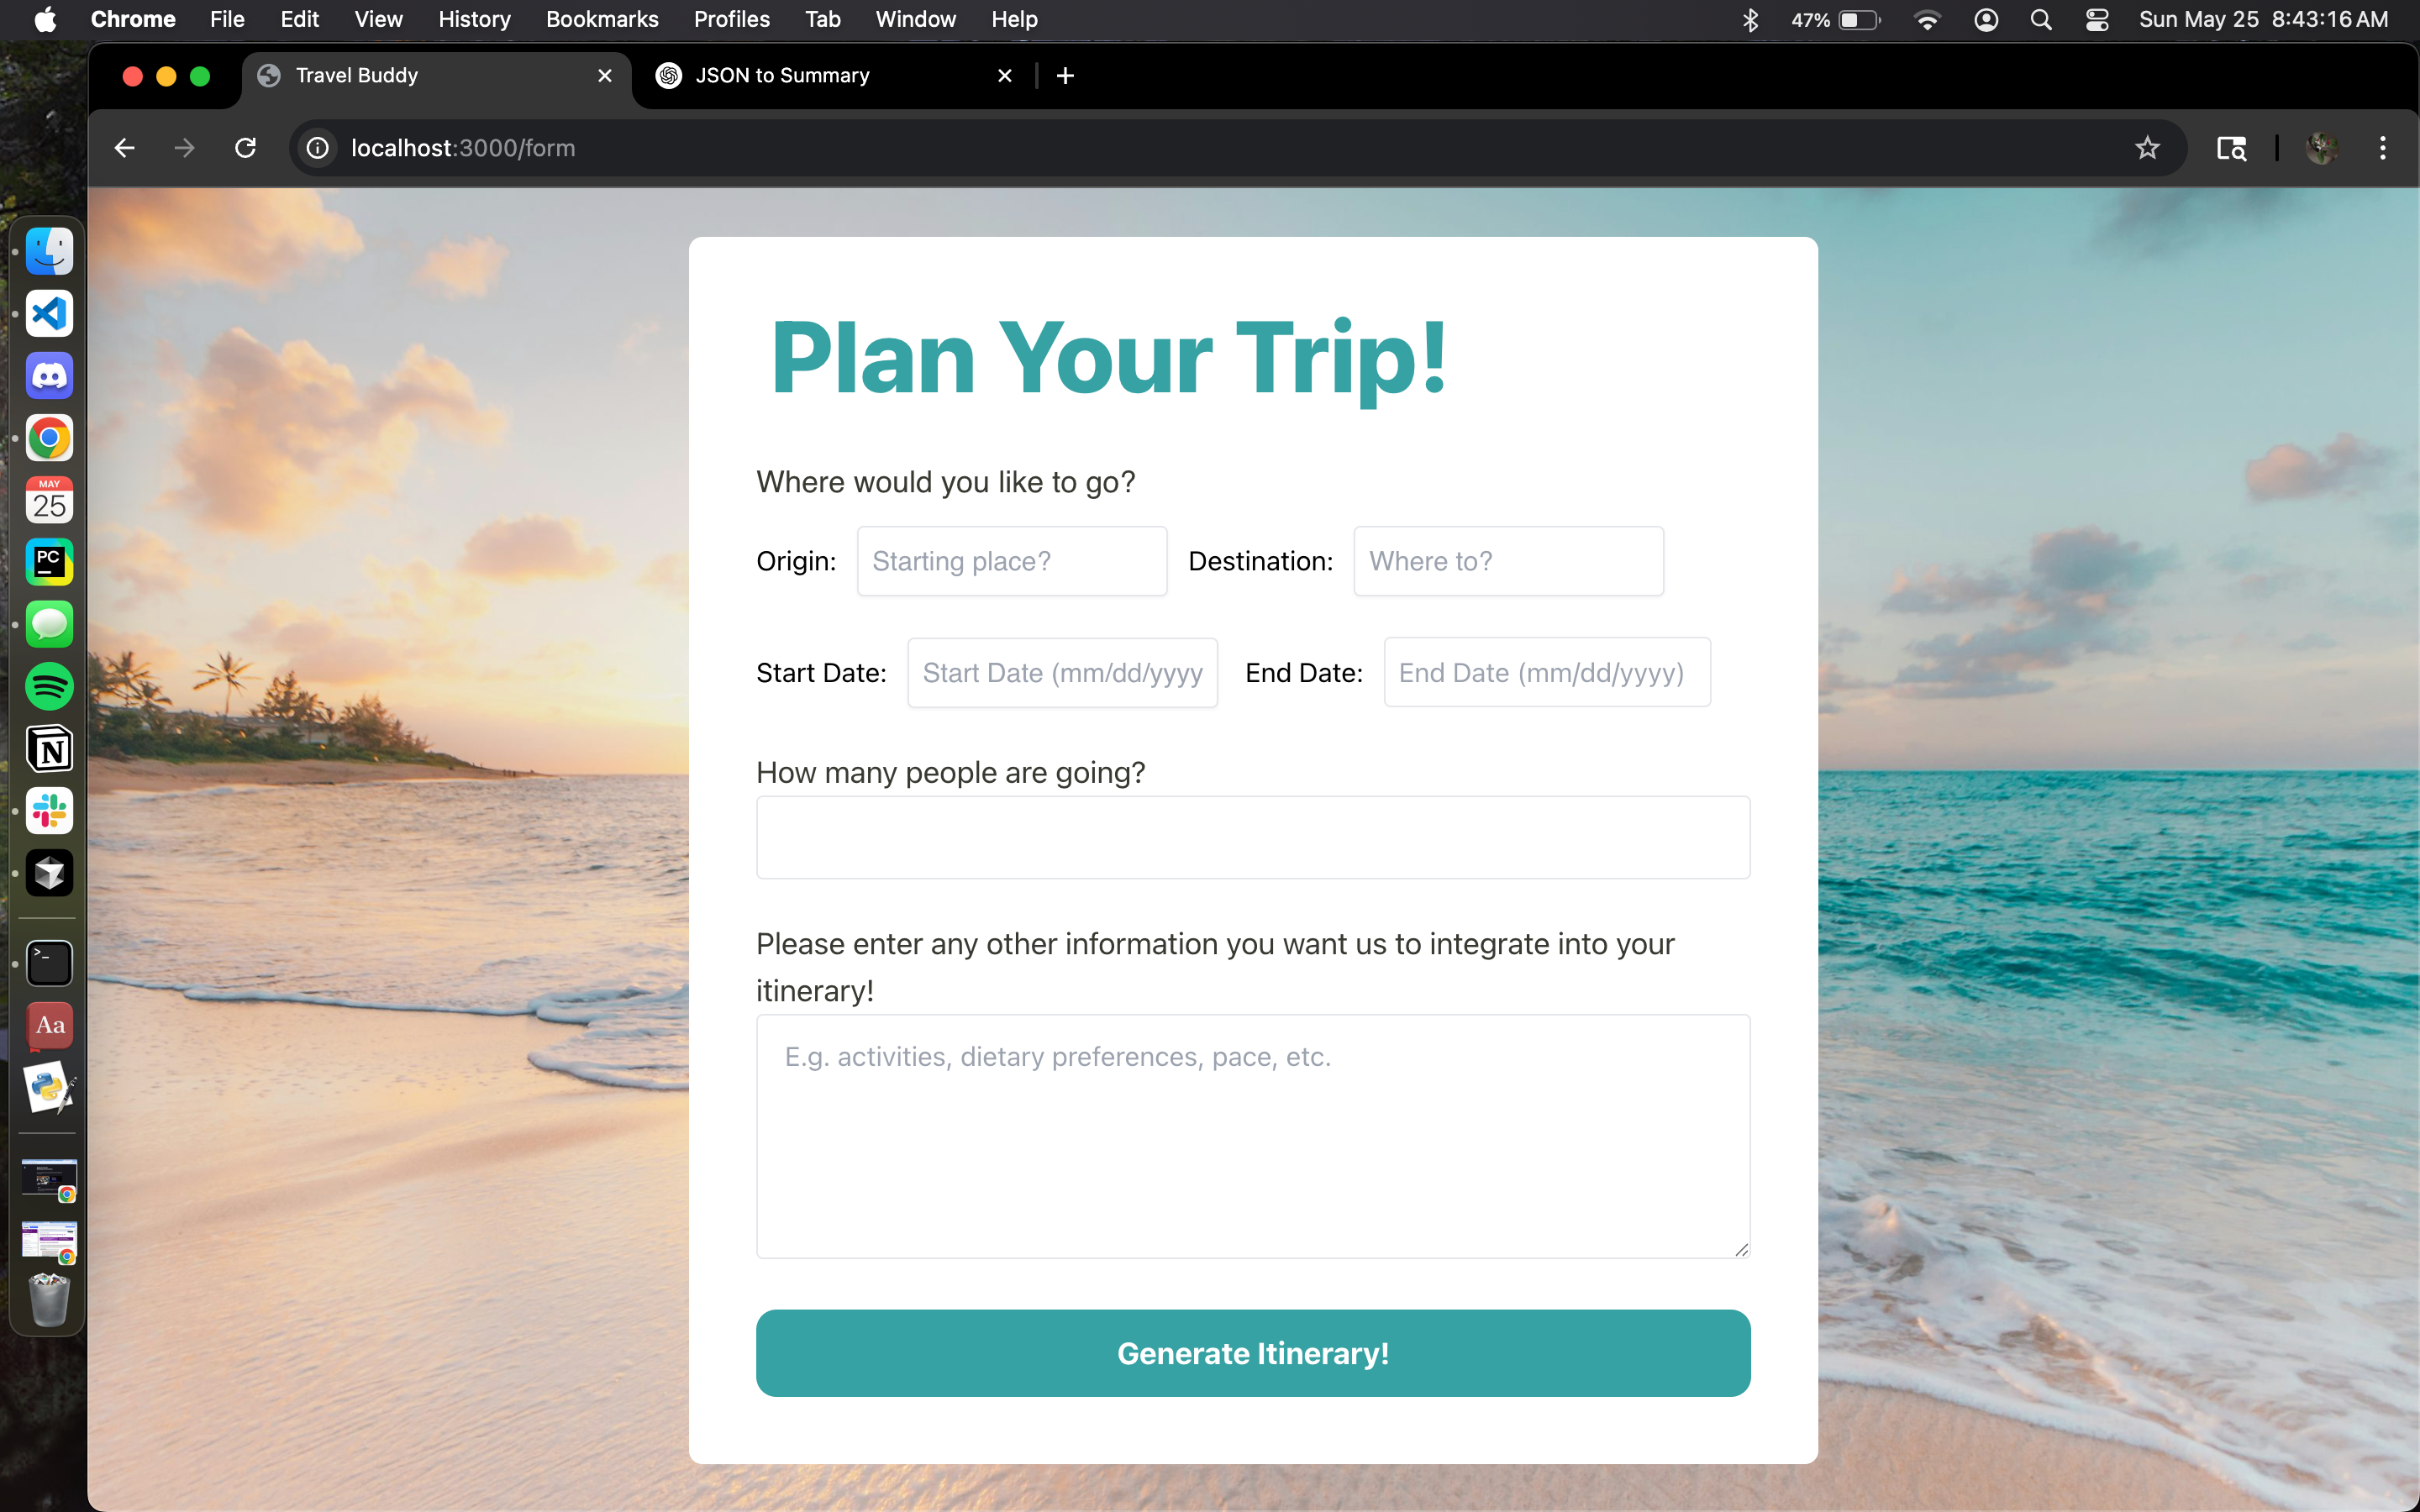Open the Chrome profile avatar
This screenshot has height=1512, width=2420.
(x=2321, y=148)
